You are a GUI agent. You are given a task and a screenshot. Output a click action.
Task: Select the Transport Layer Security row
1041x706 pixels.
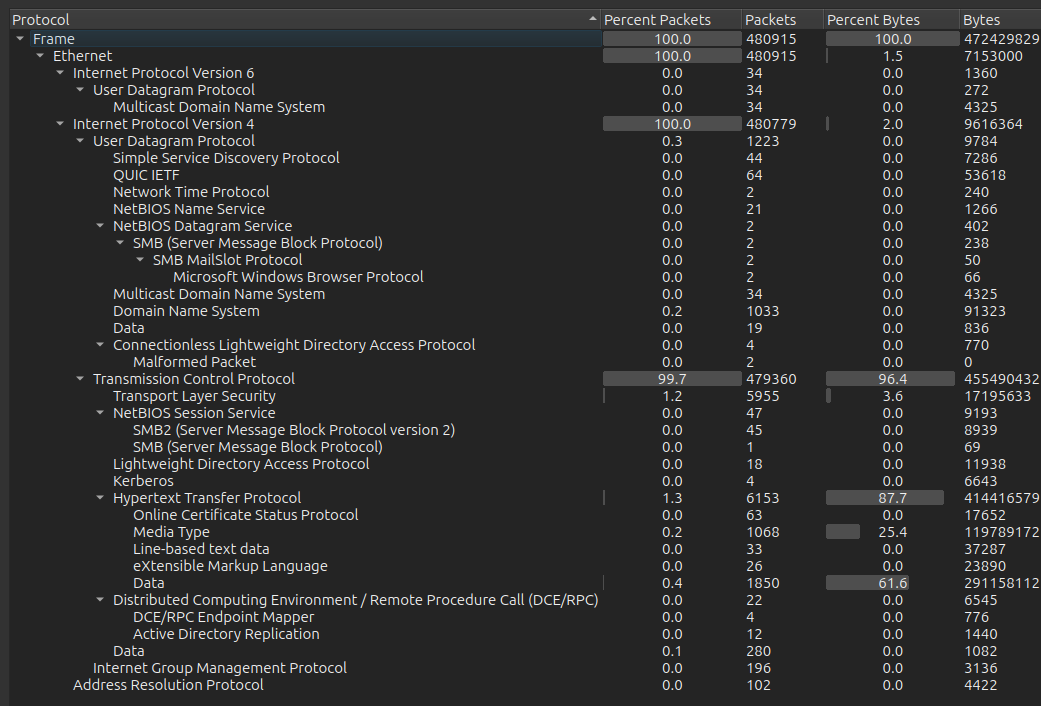point(194,396)
